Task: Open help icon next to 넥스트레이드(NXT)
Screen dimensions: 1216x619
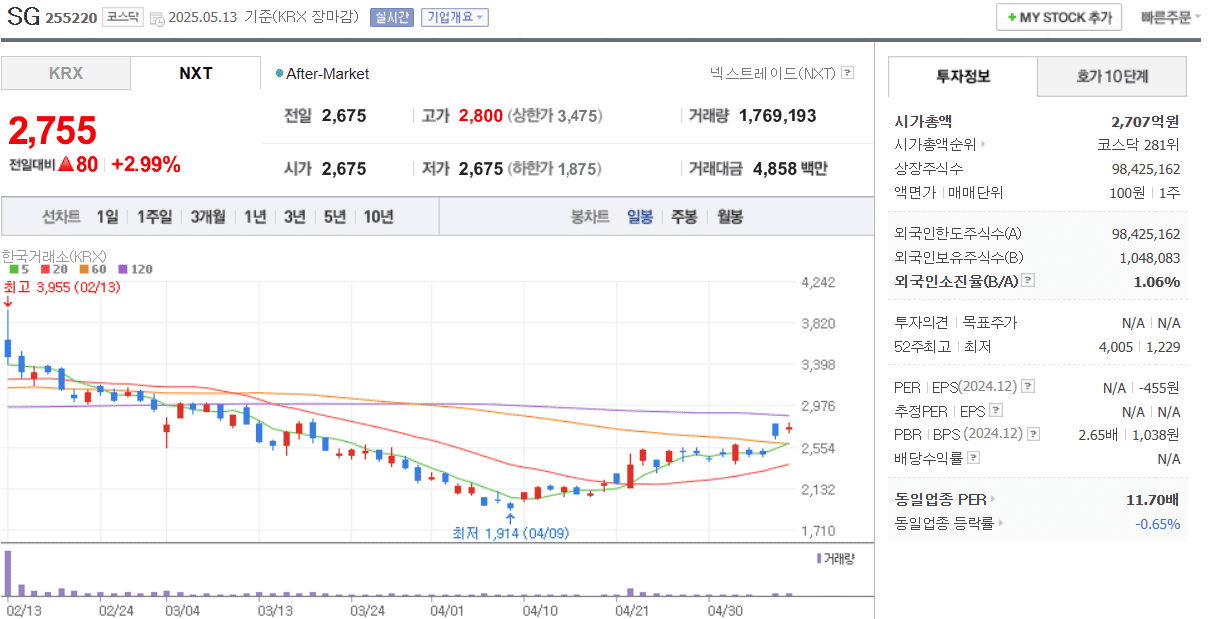Action: pos(847,73)
